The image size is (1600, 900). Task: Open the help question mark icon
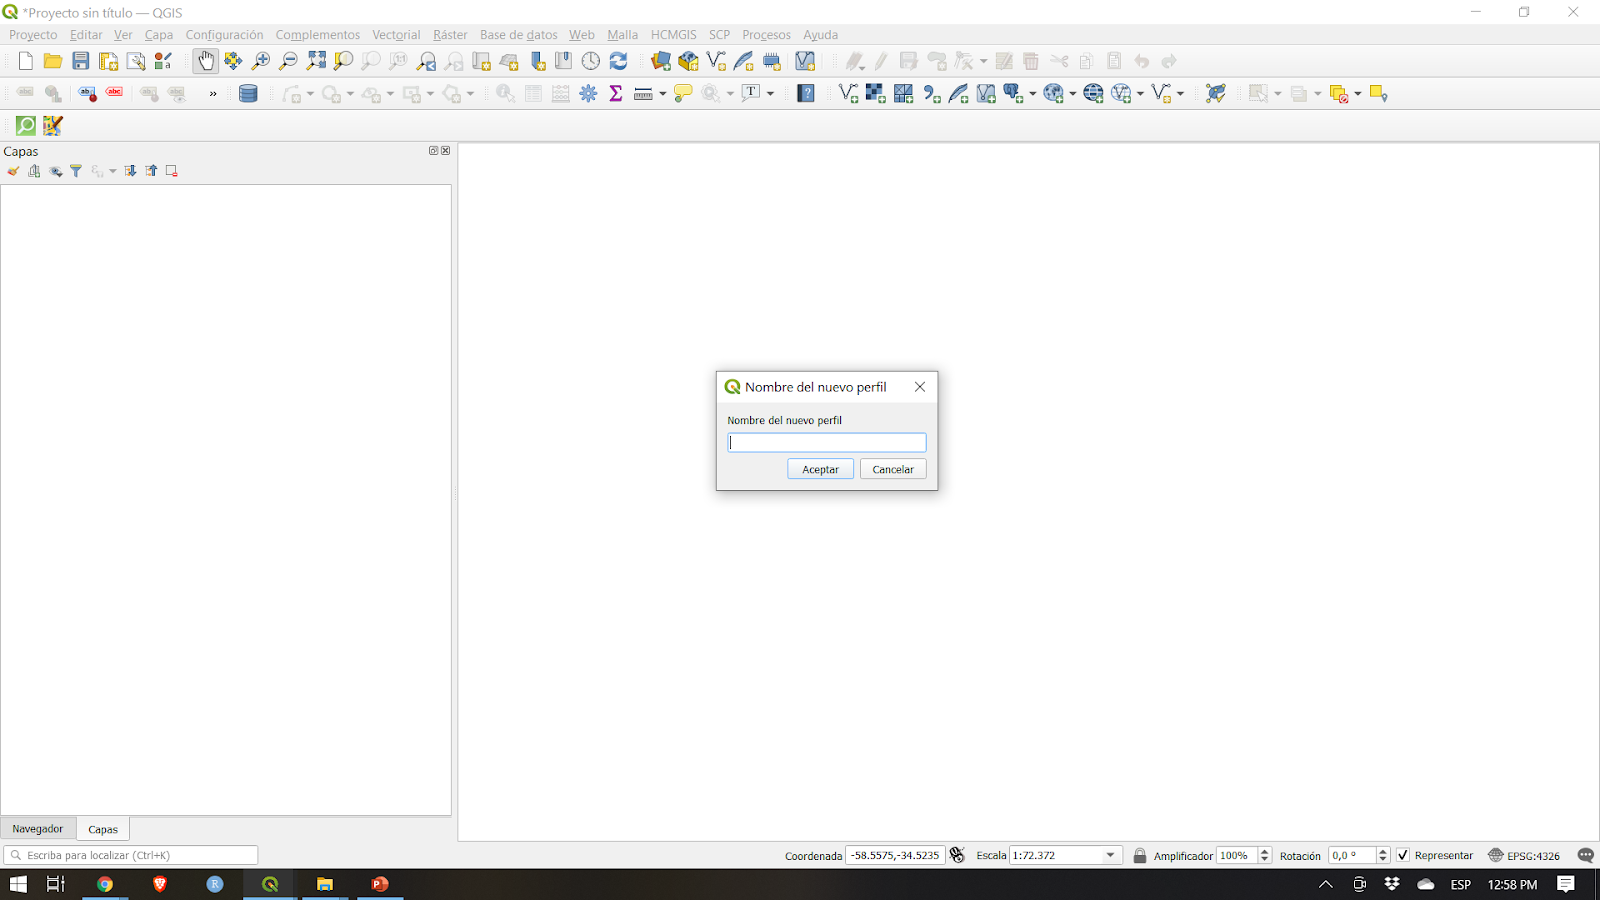point(806,93)
